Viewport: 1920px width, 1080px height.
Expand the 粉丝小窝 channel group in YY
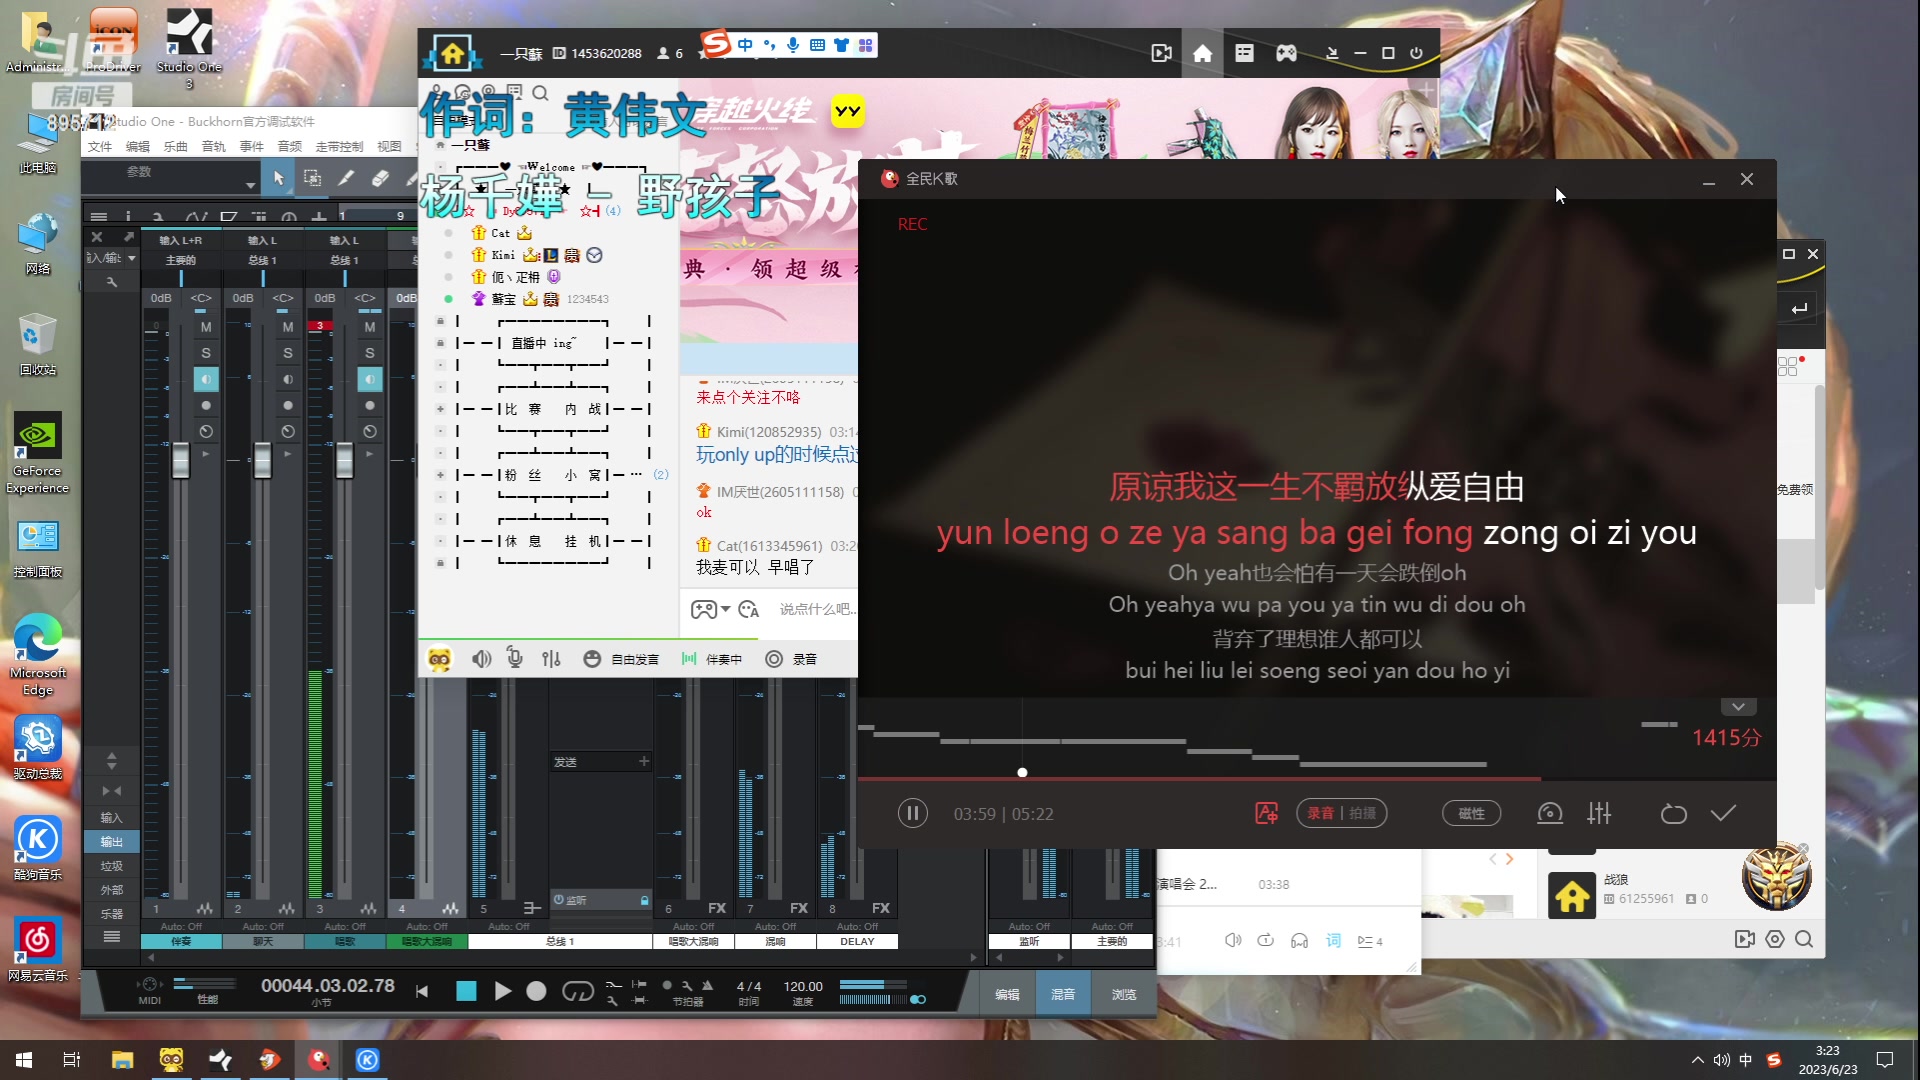441,475
